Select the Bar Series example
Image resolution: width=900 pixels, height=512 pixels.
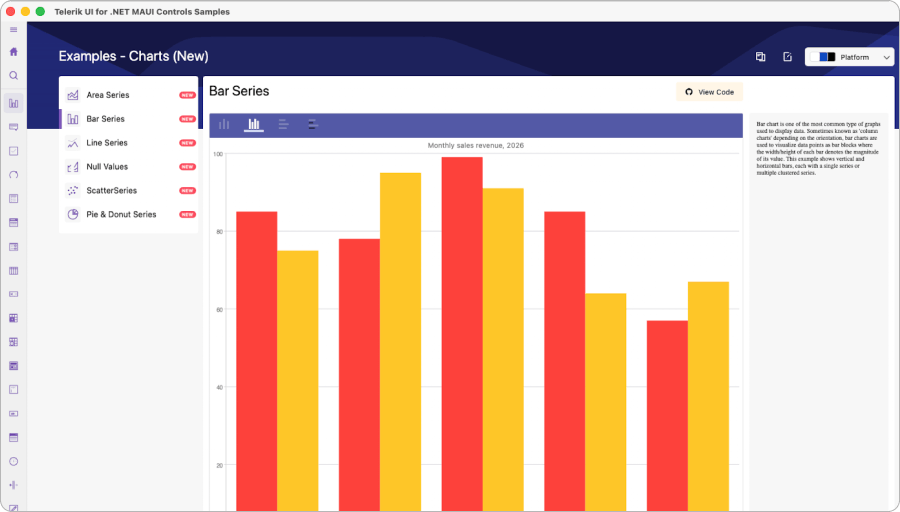(x=129, y=119)
